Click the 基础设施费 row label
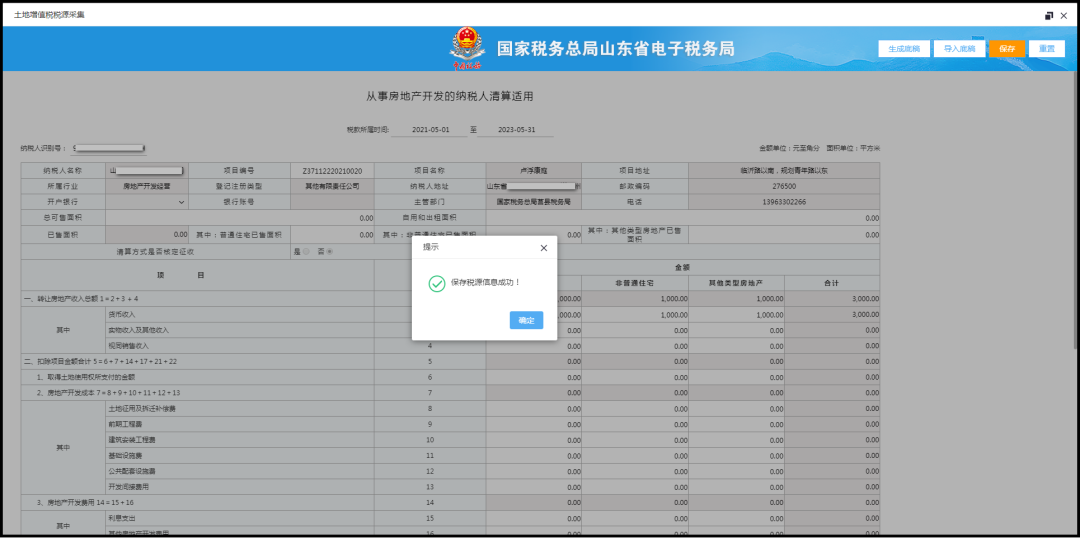This screenshot has width=1080, height=538. [125, 456]
